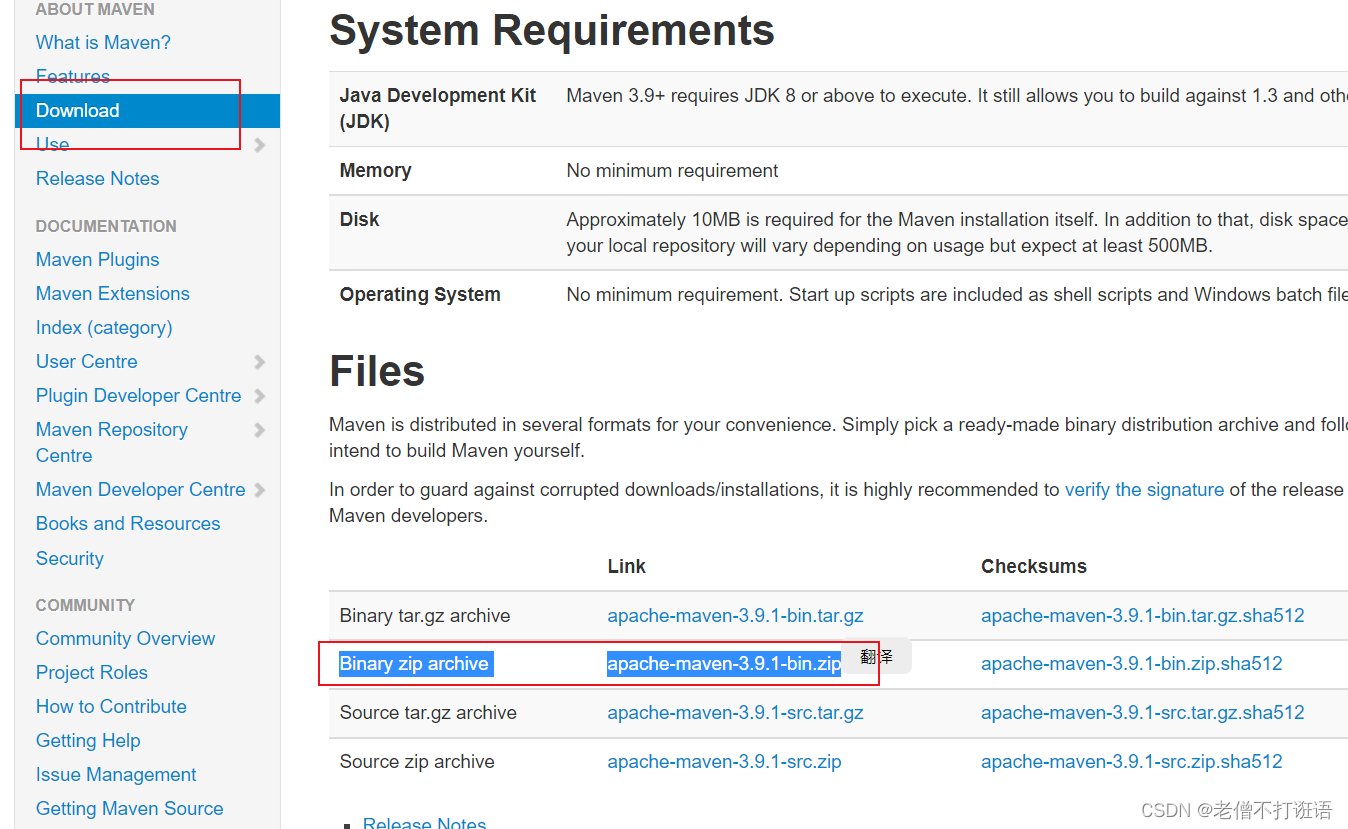This screenshot has height=829, width=1348.
Task: Open the What is Maven? page
Action: coord(103,42)
